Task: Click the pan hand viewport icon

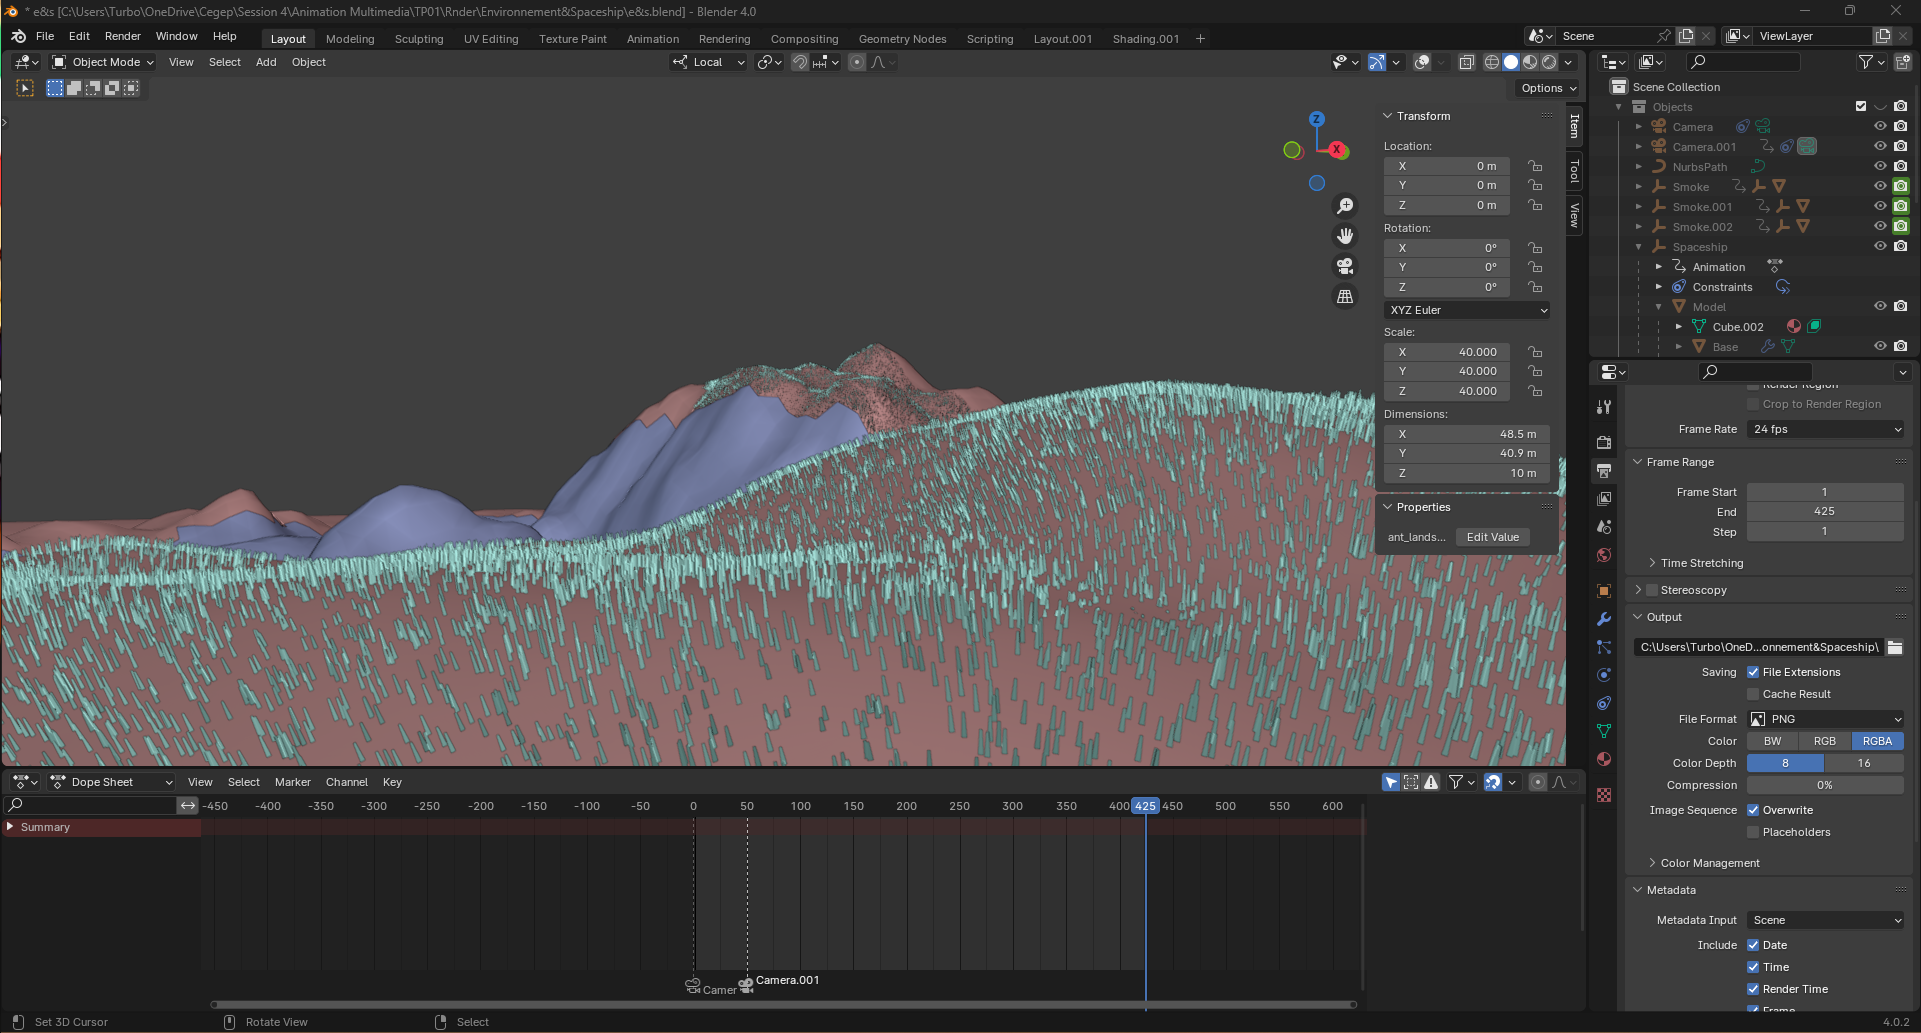Action: tap(1345, 236)
